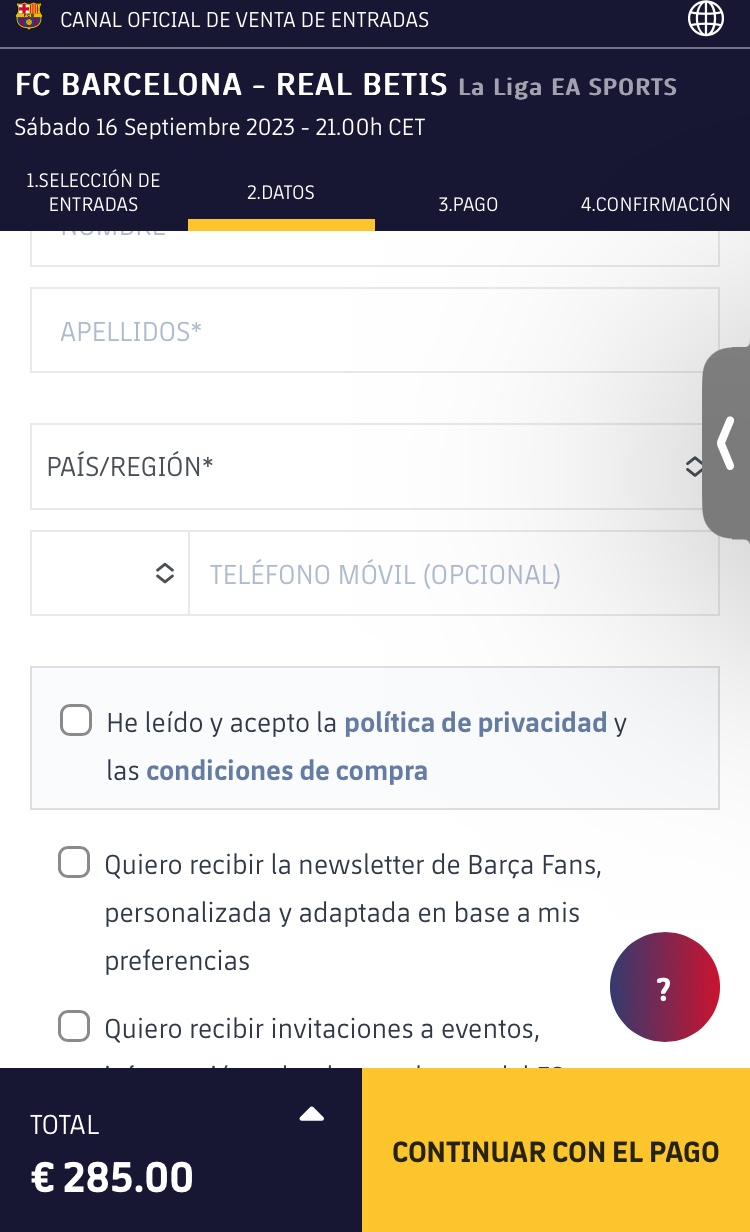Tick the Barça Fans newsletter checkbox
Viewport: 750px width, 1232px height.
[x=74, y=862]
